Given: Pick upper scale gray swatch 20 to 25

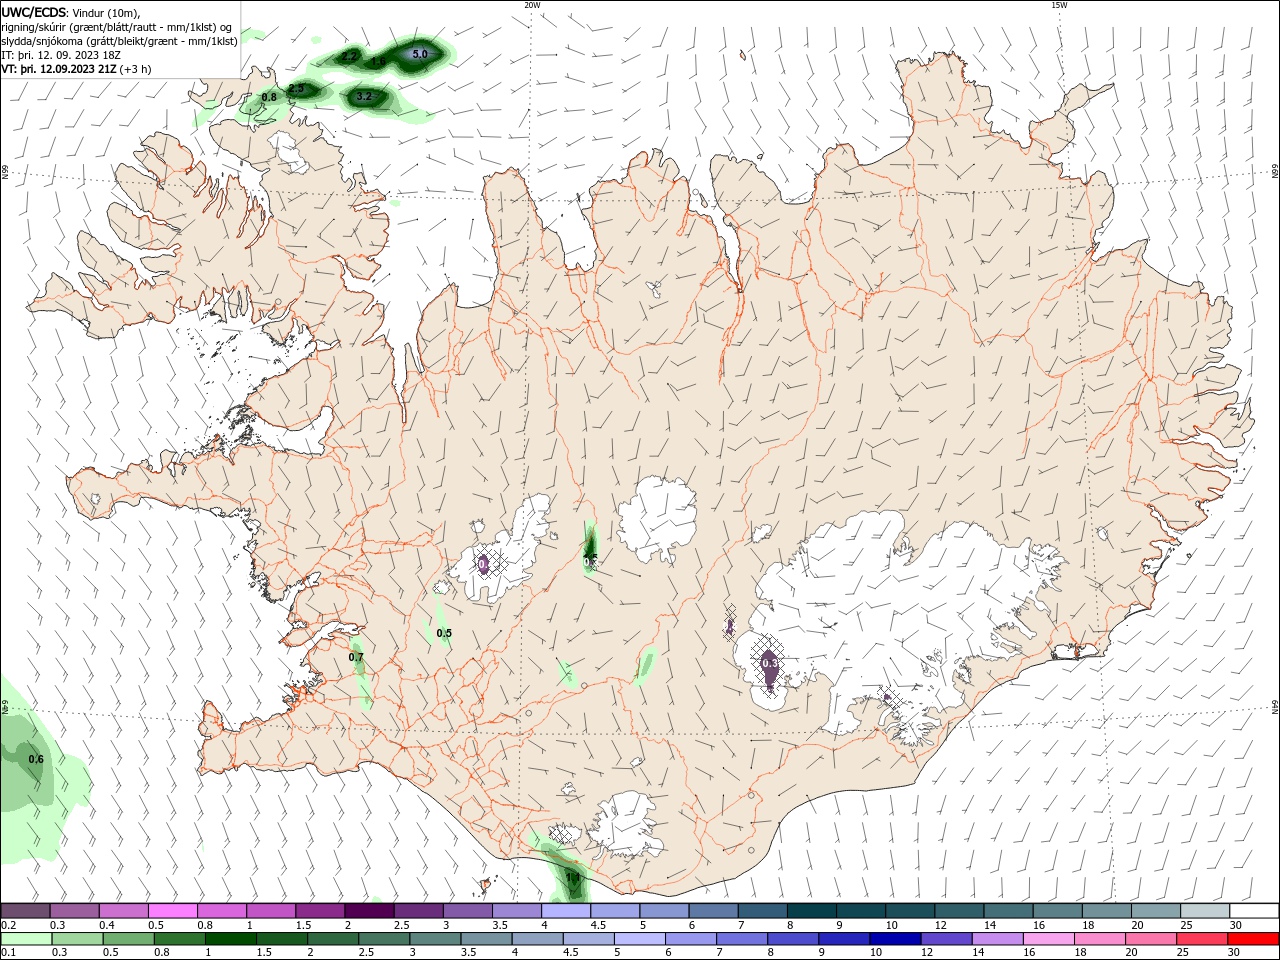Looking at the screenshot, I should click(x=1156, y=911).
